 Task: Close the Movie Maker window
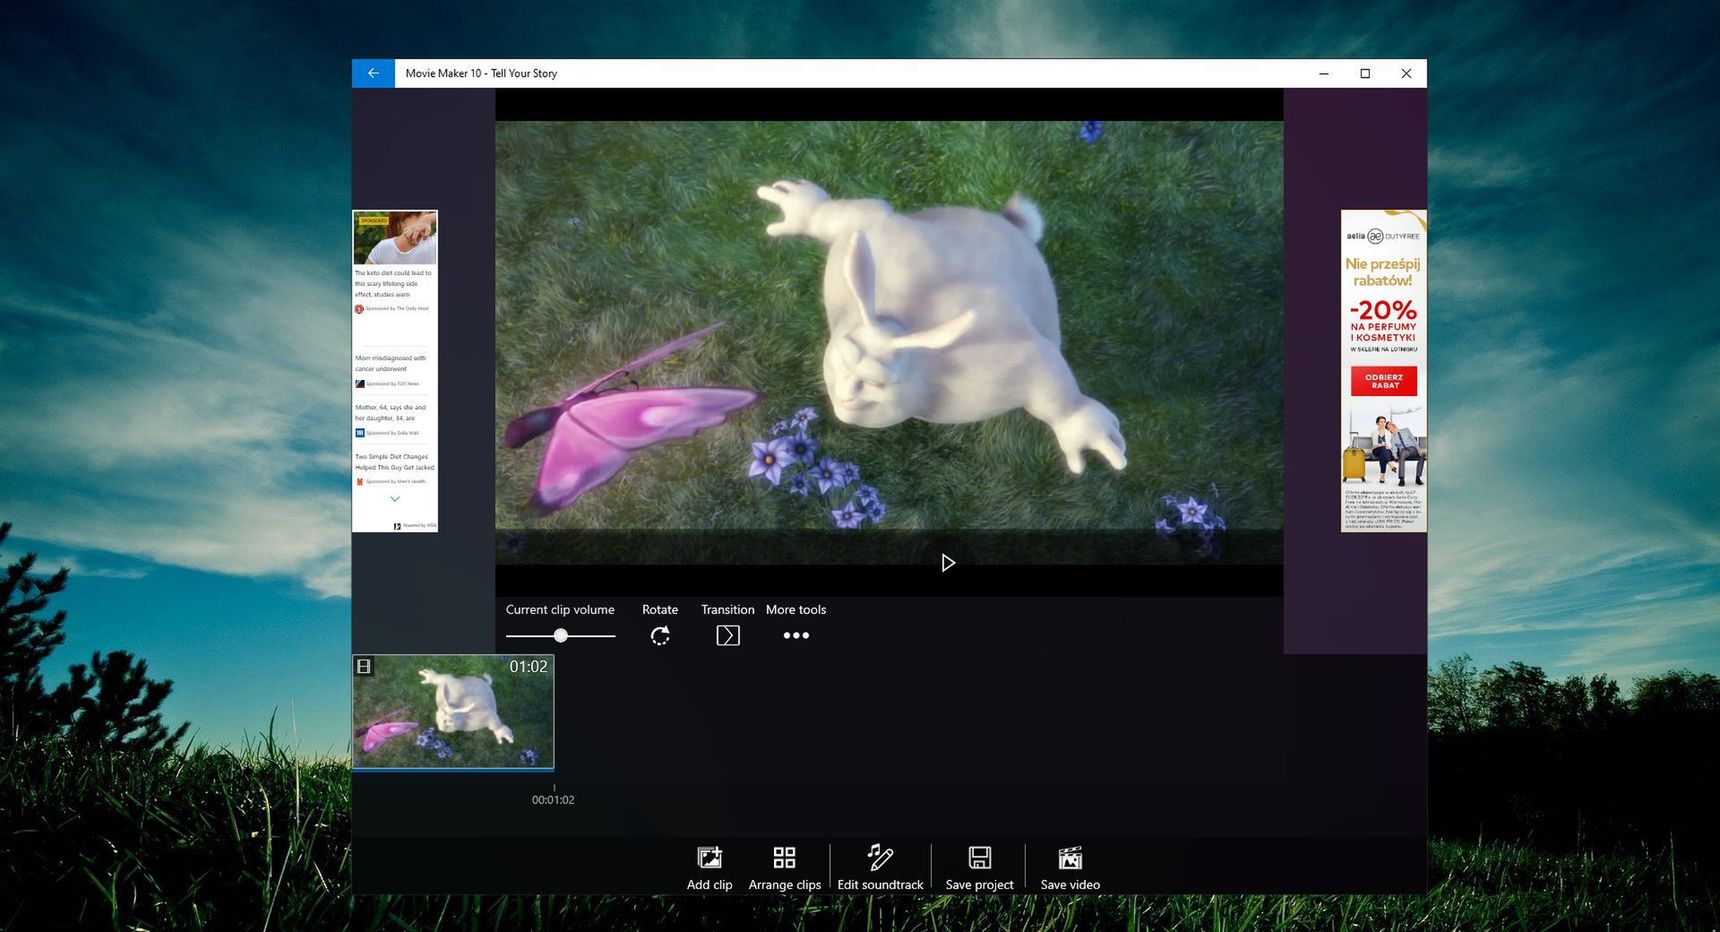click(x=1406, y=73)
